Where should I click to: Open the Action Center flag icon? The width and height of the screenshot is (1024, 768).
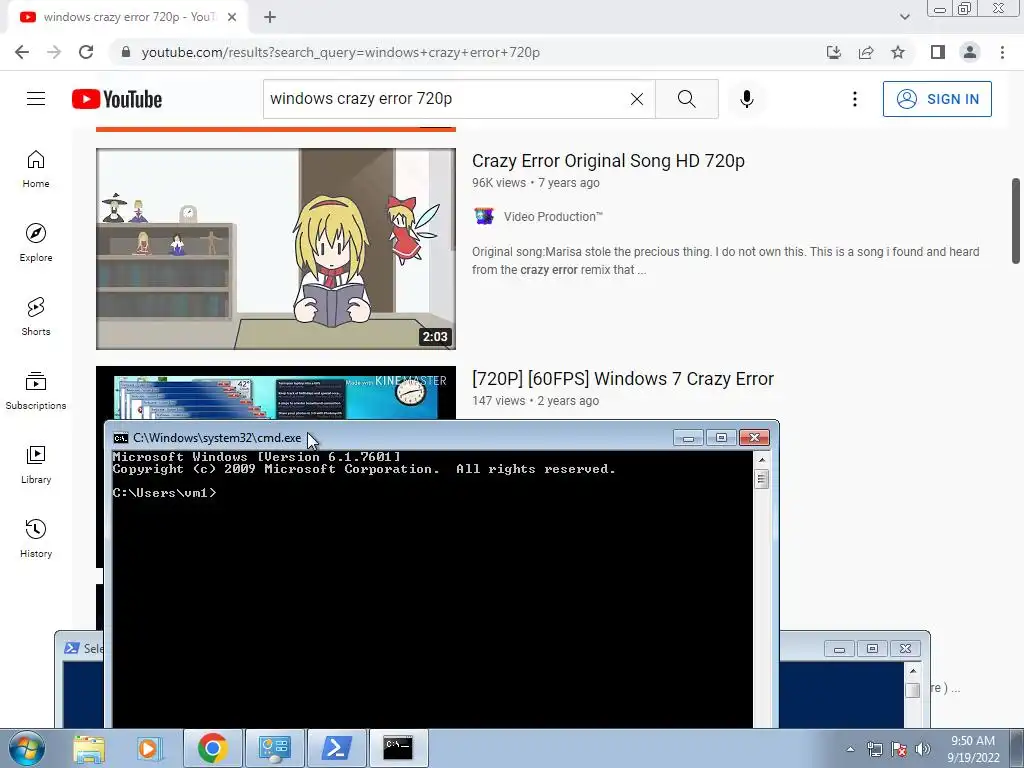pos(899,749)
